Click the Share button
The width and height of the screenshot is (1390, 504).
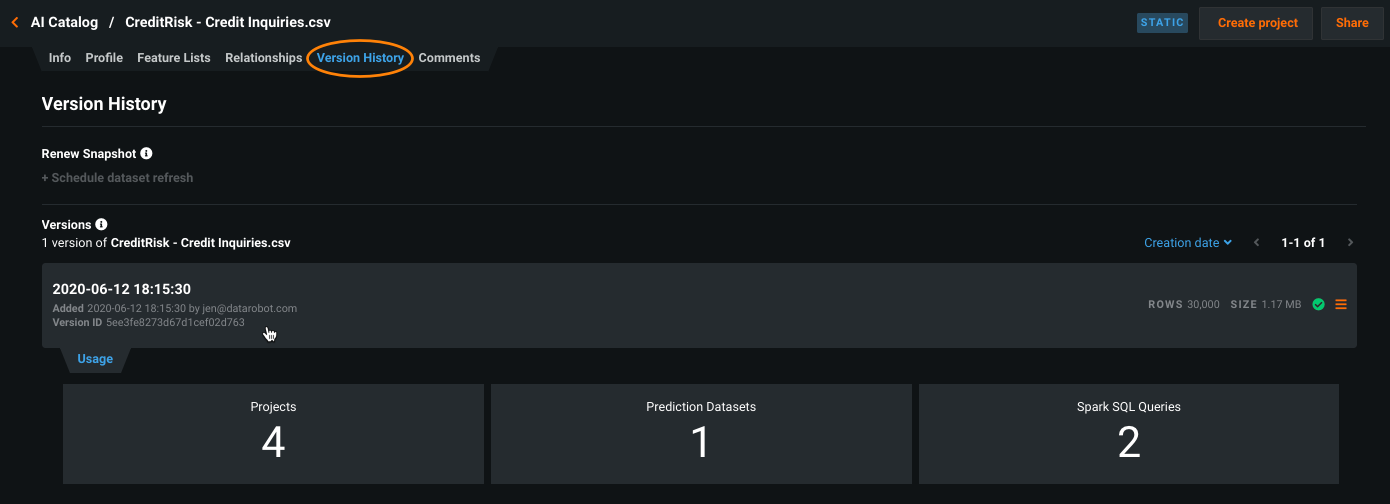tap(1352, 23)
